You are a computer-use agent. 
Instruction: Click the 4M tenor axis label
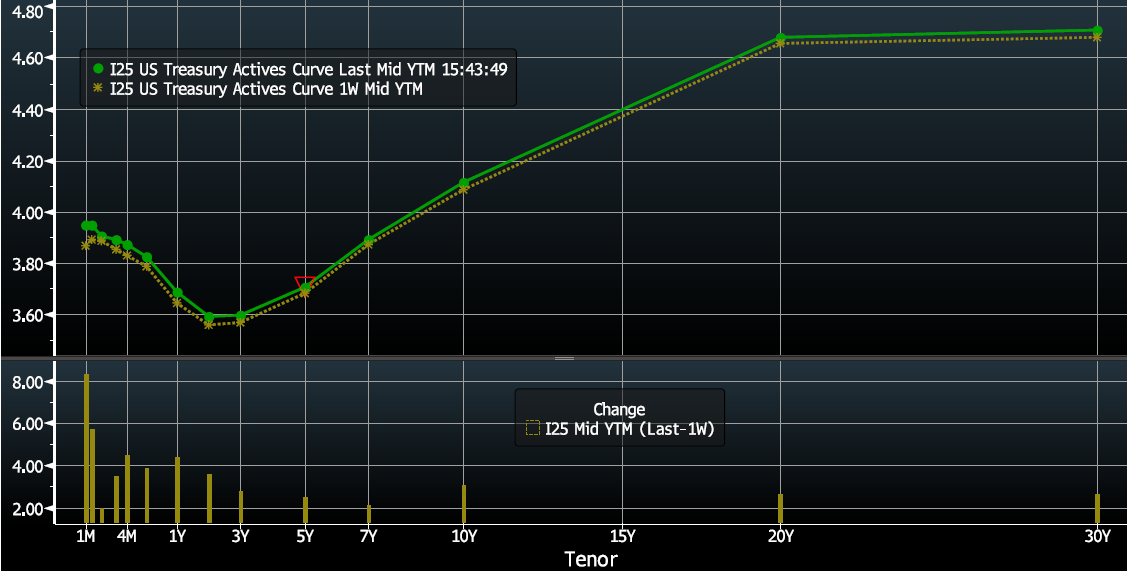pyautogui.click(x=126, y=536)
